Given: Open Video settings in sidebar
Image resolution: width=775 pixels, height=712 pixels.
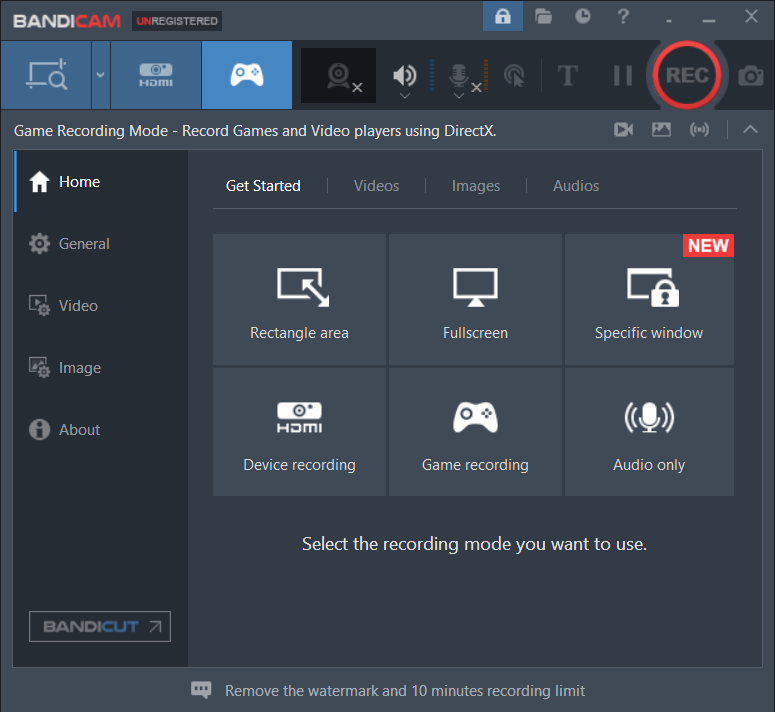Looking at the screenshot, I should (101, 305).
